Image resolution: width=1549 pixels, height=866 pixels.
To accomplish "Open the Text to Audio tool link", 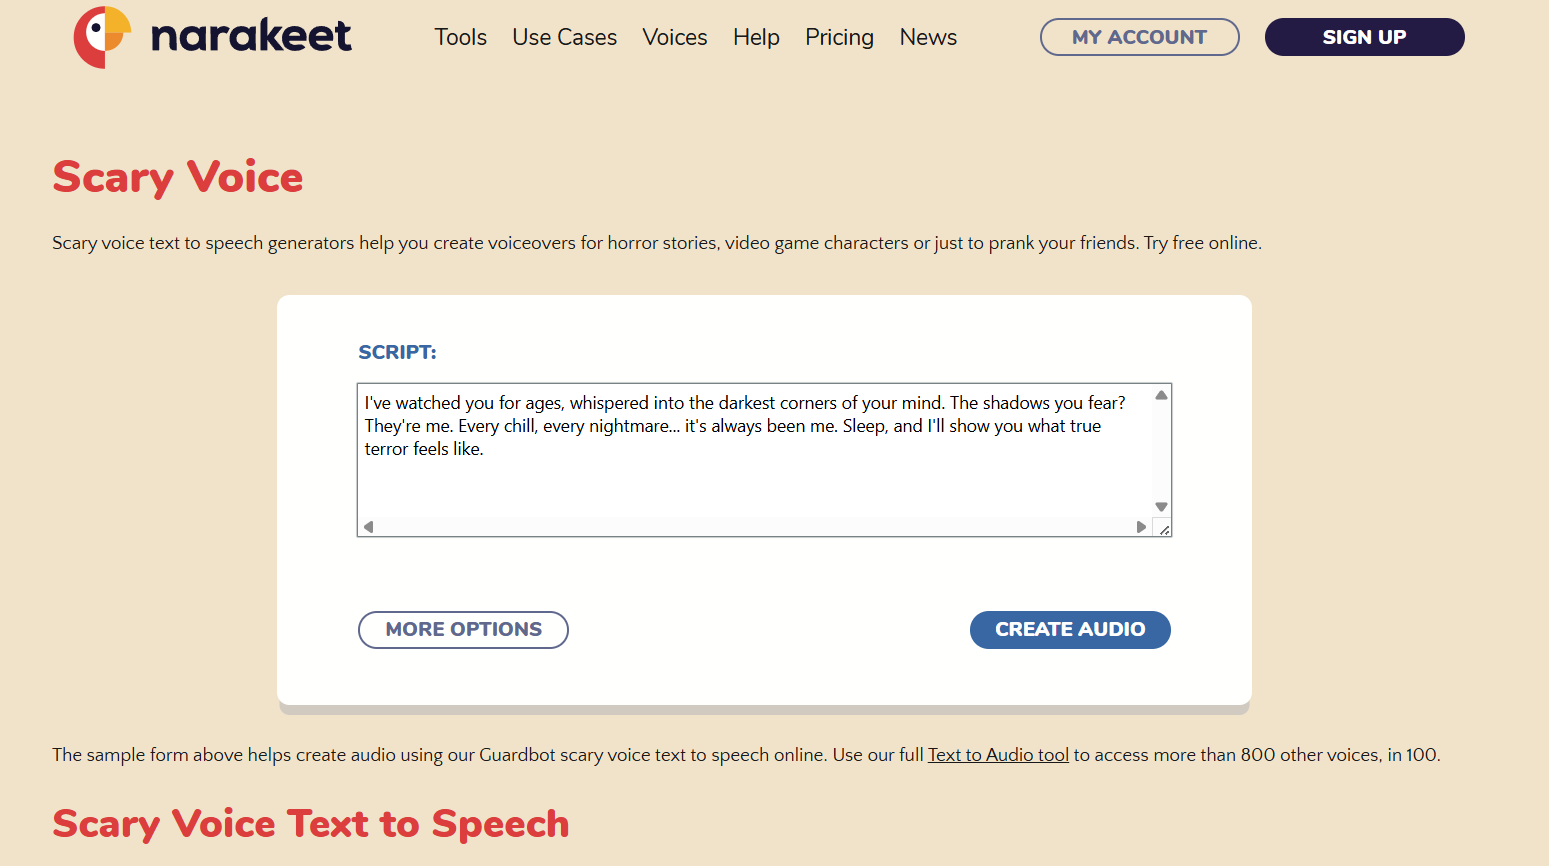I will click(x=997, y=754).
